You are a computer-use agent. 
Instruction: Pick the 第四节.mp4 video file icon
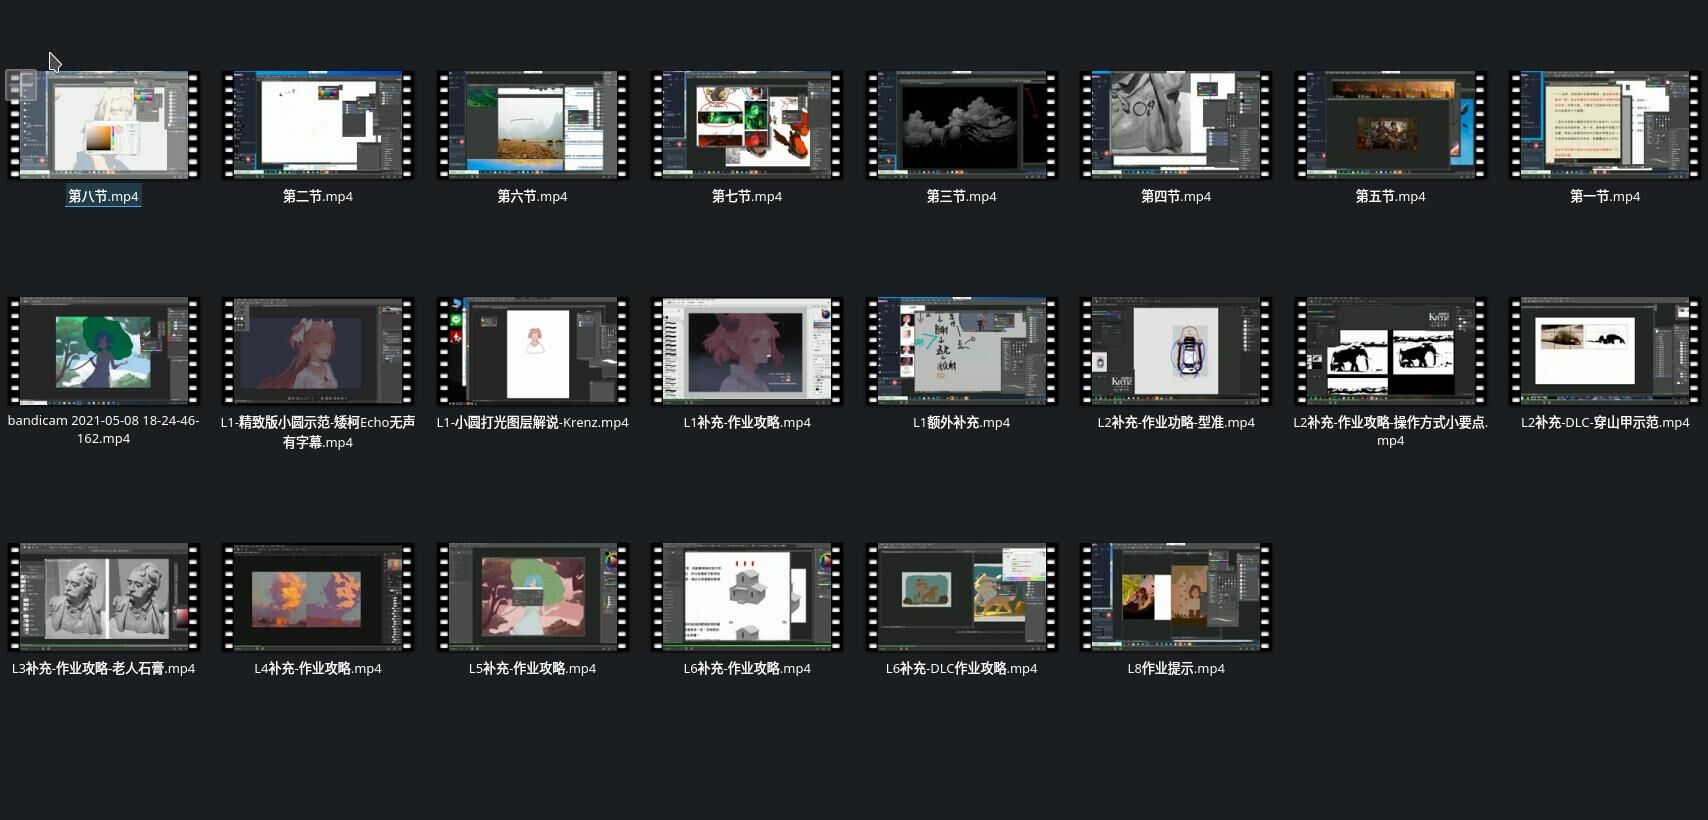coord(1176,125)
